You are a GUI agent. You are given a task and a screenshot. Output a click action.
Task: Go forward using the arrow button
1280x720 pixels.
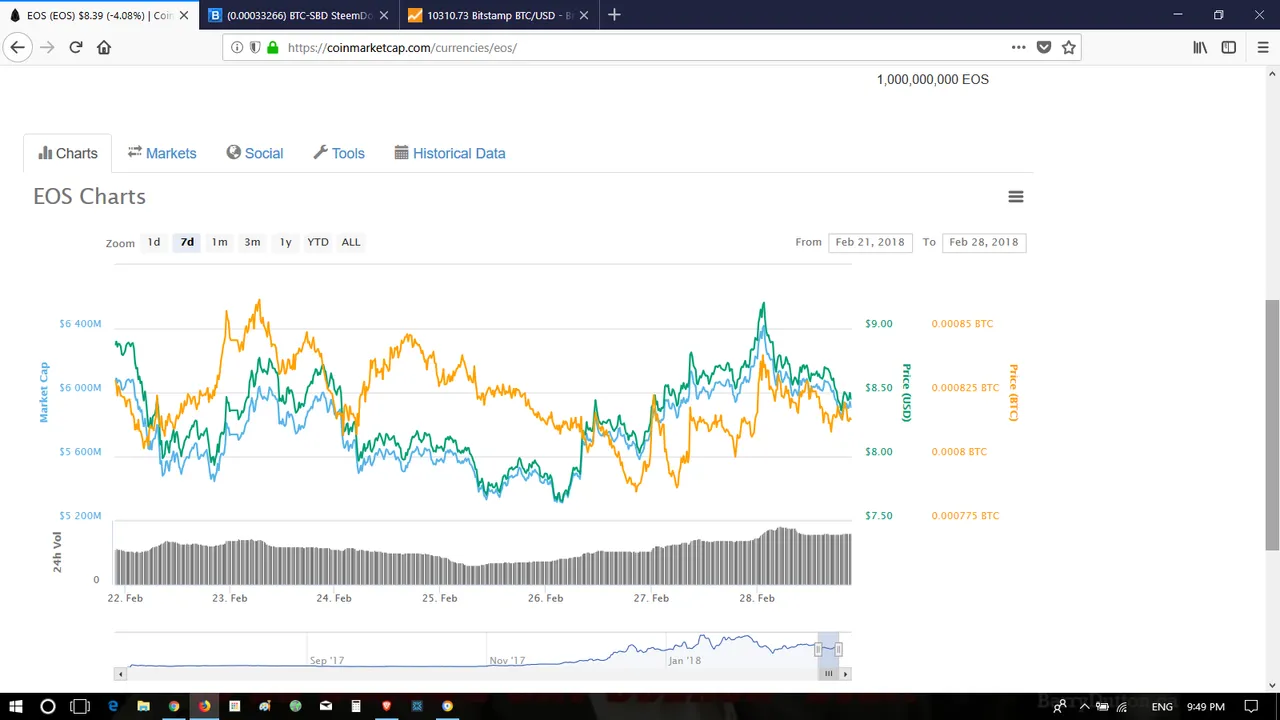[47, 47]
